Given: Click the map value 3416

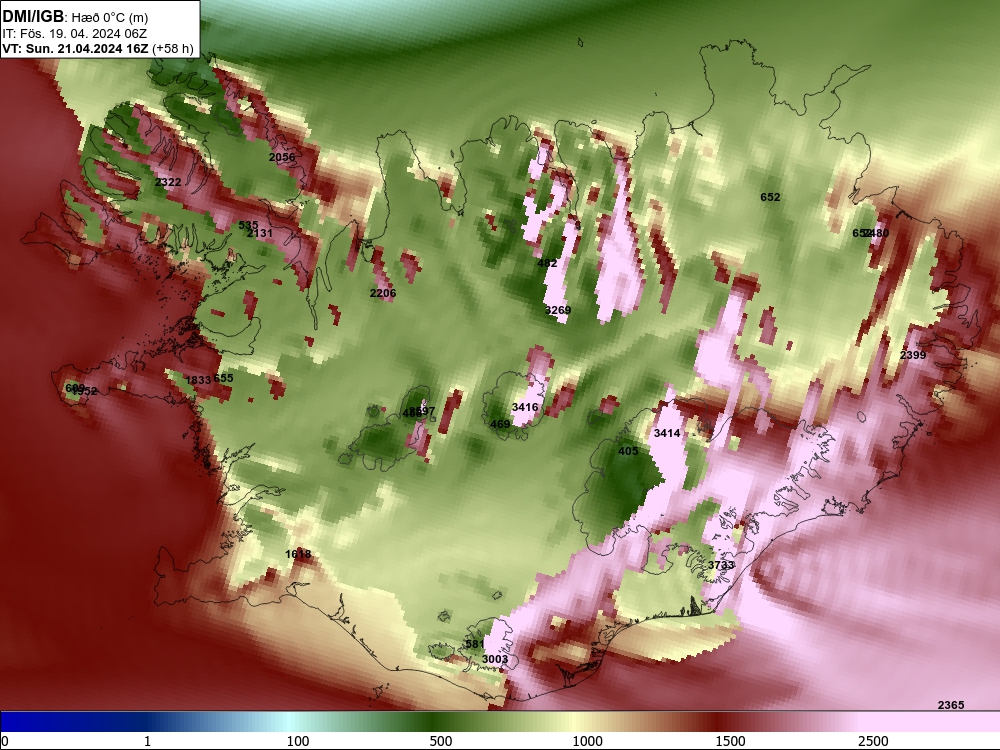Looking at the screenshot, I should pyautogui.click(x=525, y=407).
